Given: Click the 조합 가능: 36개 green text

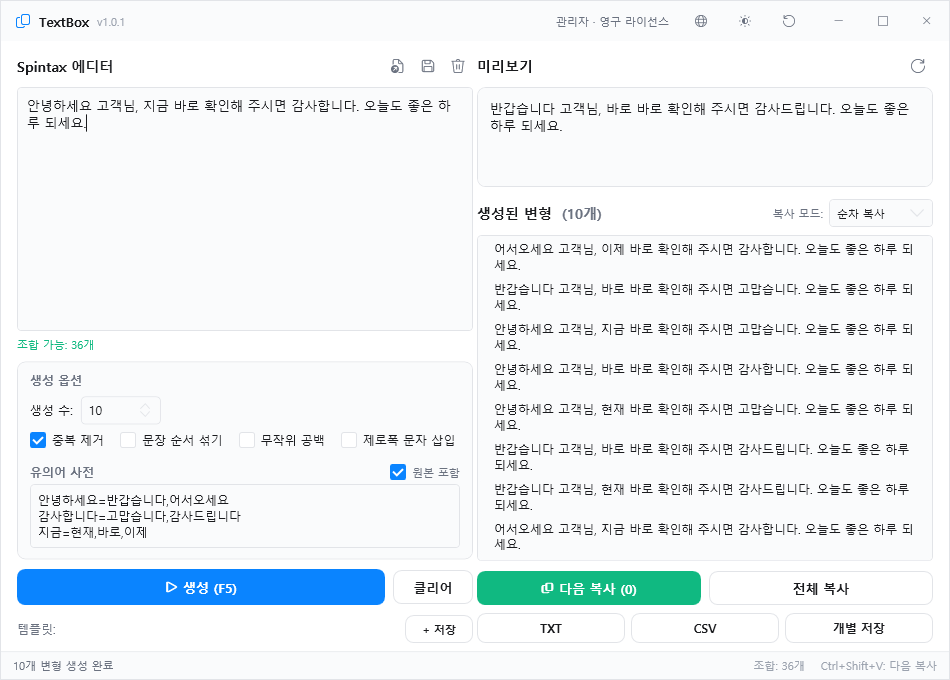Looking at the screenshot, I should (x=55, y=345).
